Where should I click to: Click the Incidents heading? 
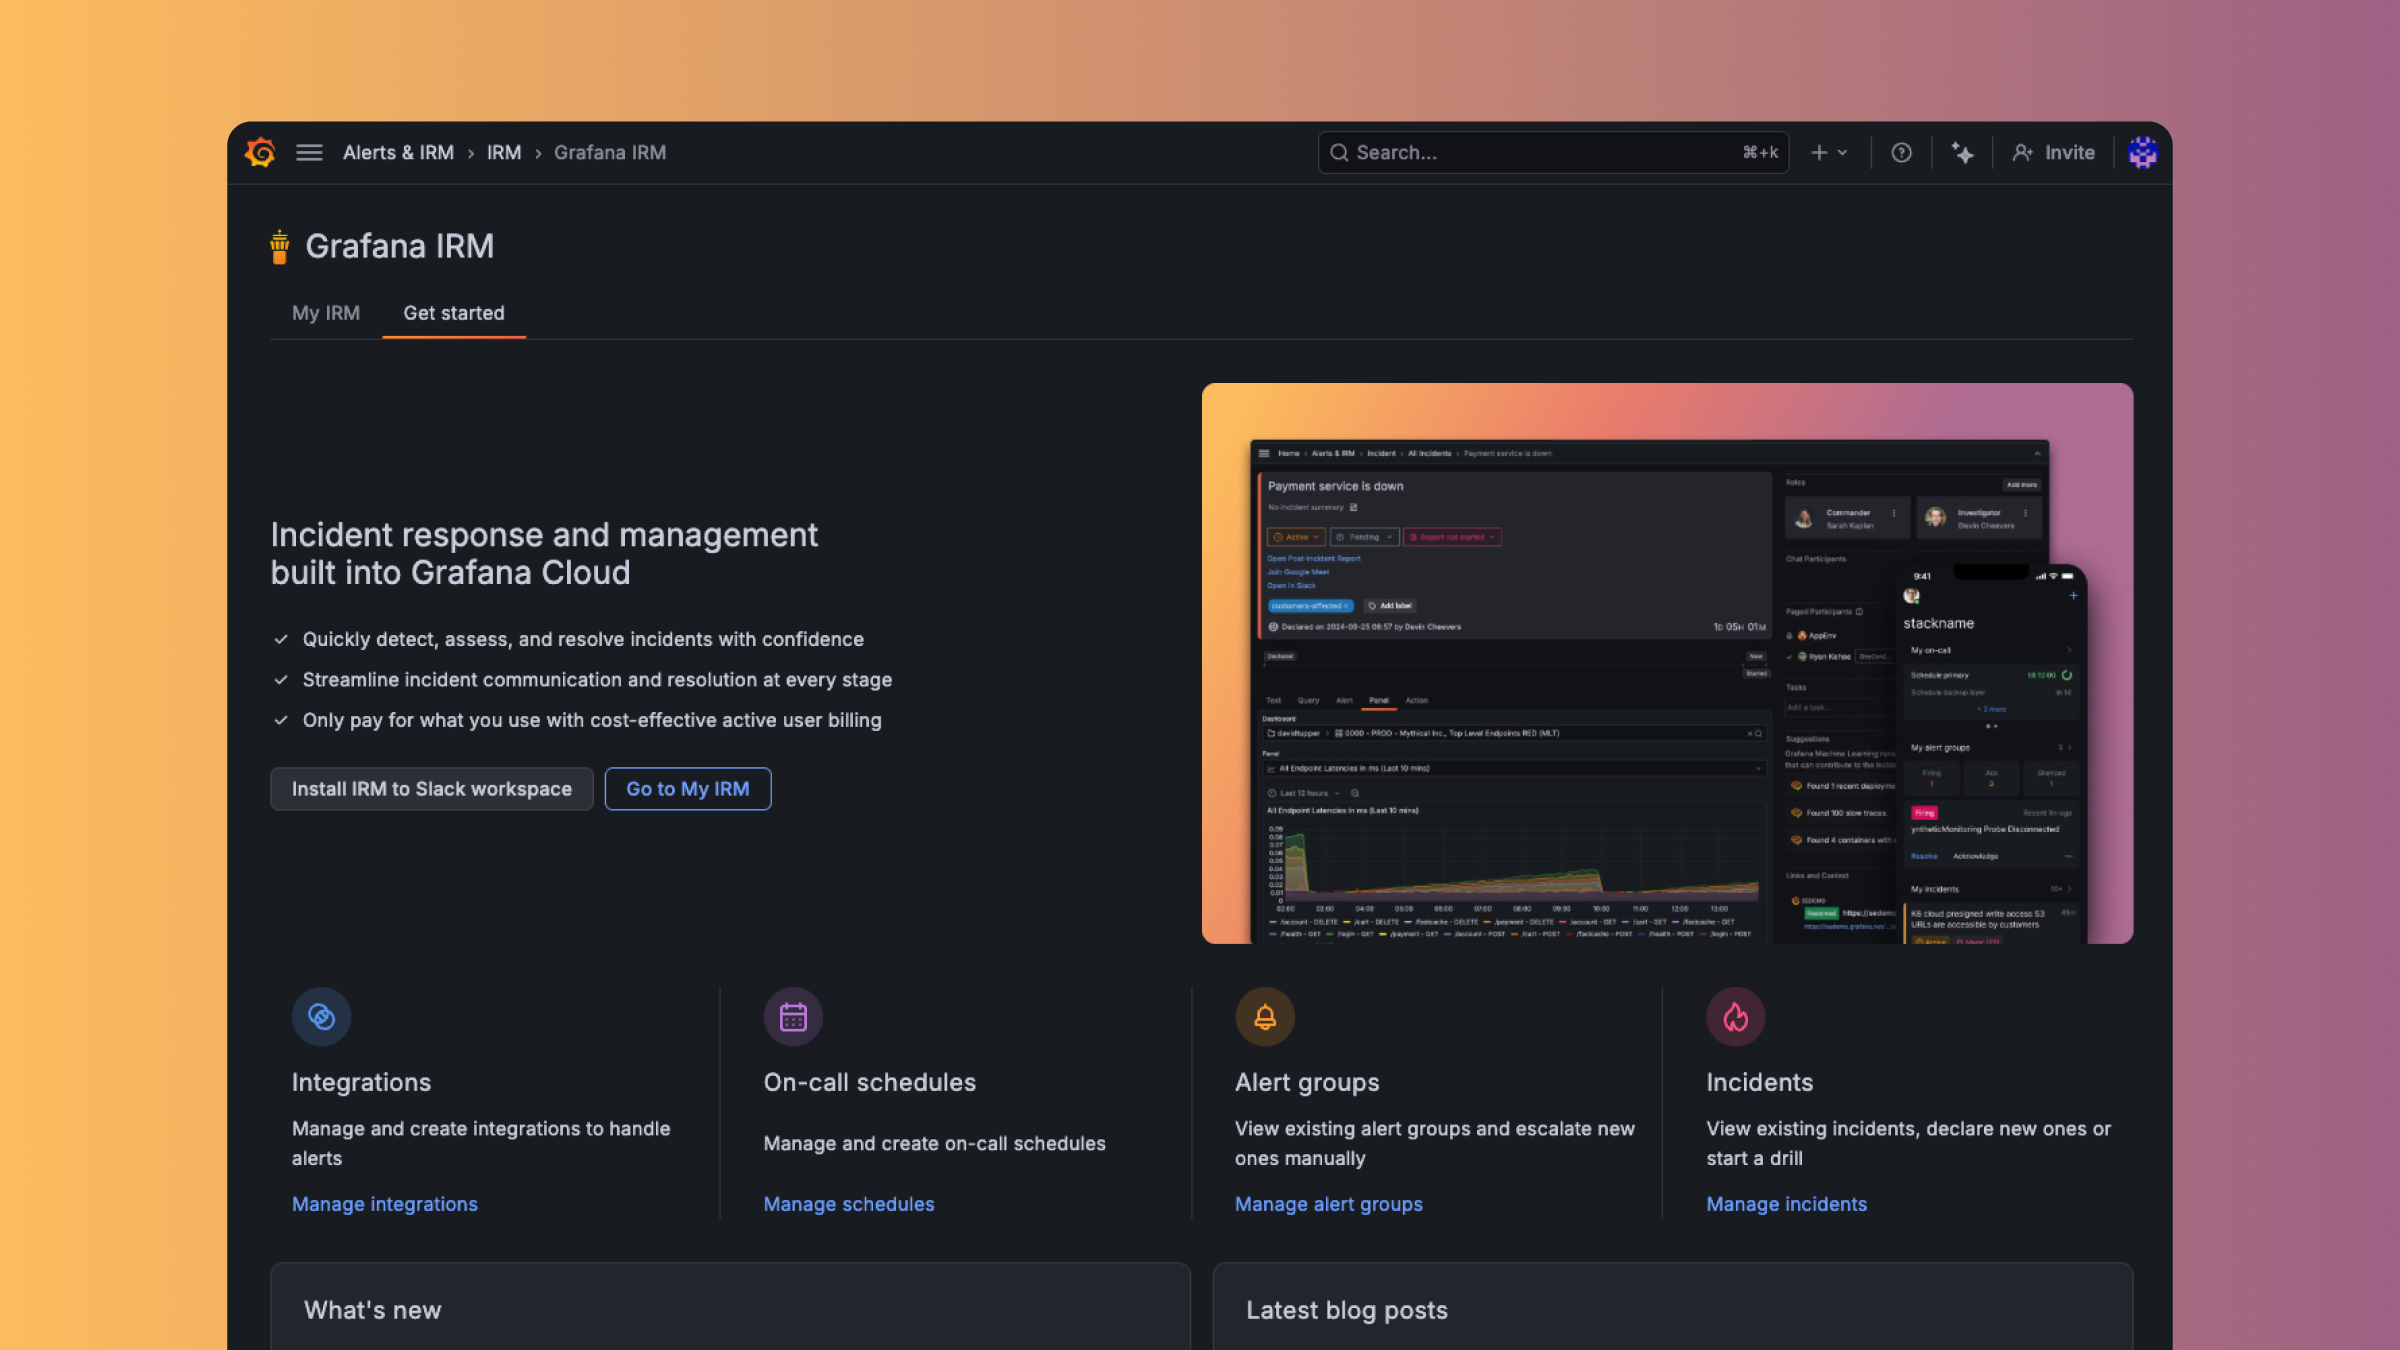point(1759,1082)
